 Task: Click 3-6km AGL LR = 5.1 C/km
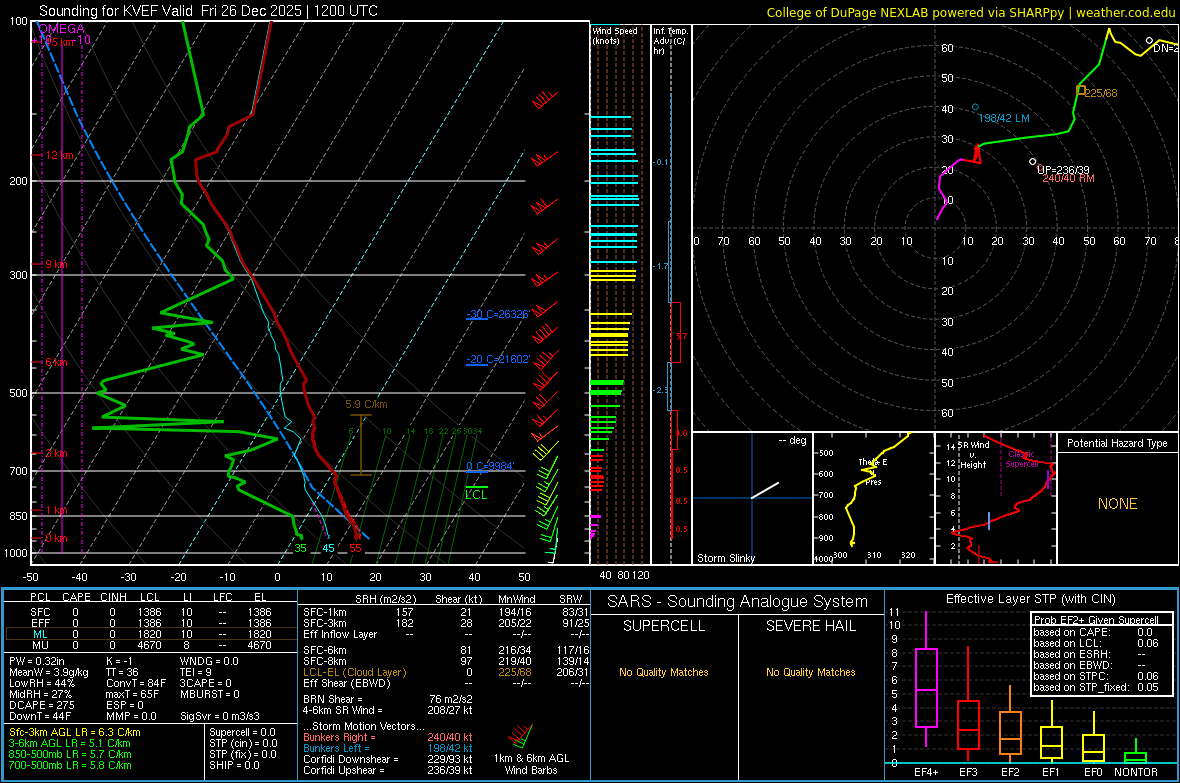[x=70, y=743]
